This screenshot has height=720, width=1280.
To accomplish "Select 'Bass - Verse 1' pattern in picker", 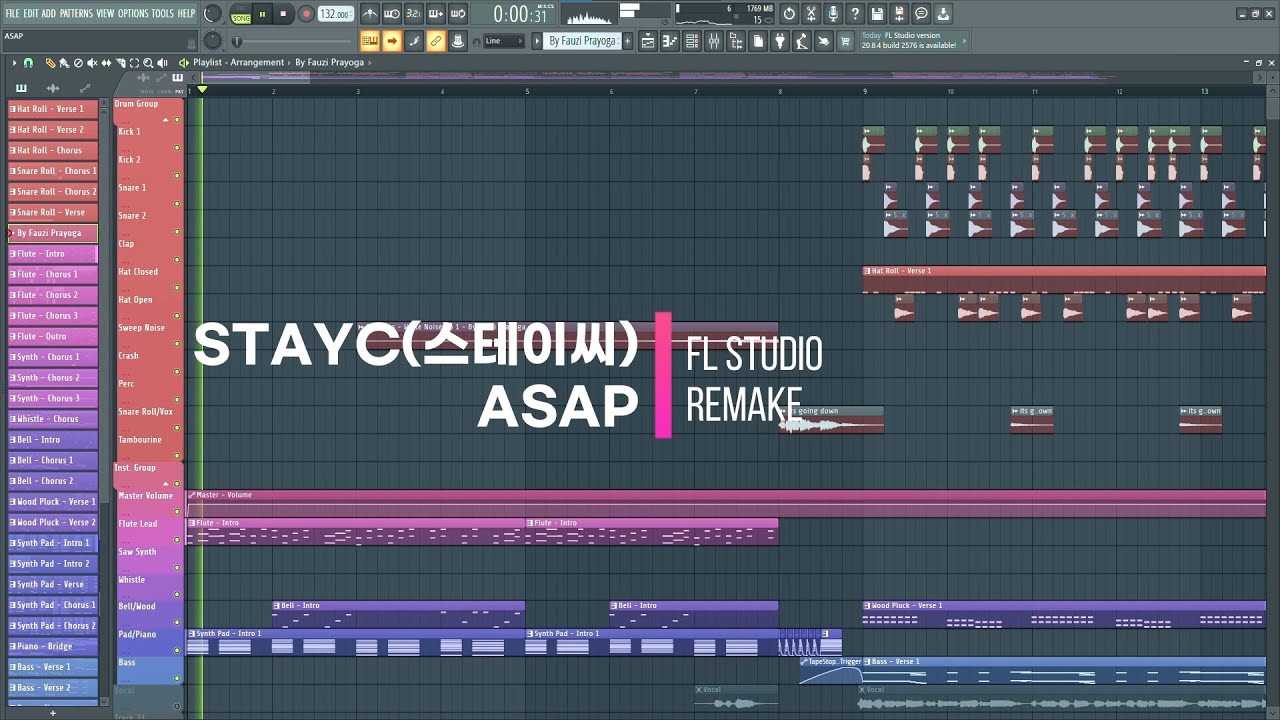I will tap(53, 667).
